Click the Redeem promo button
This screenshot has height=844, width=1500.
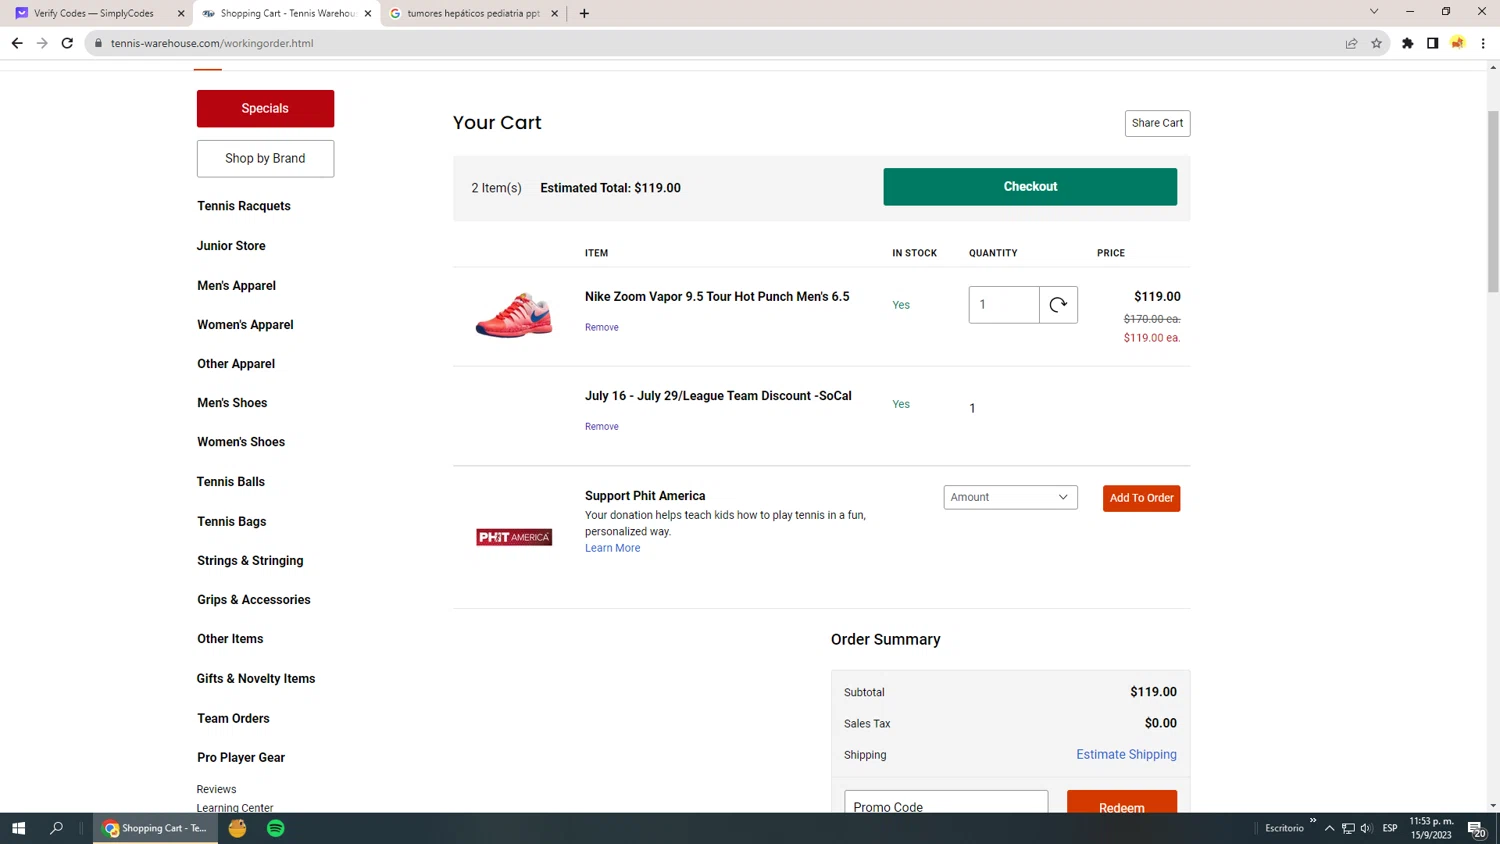point(1121,803)
